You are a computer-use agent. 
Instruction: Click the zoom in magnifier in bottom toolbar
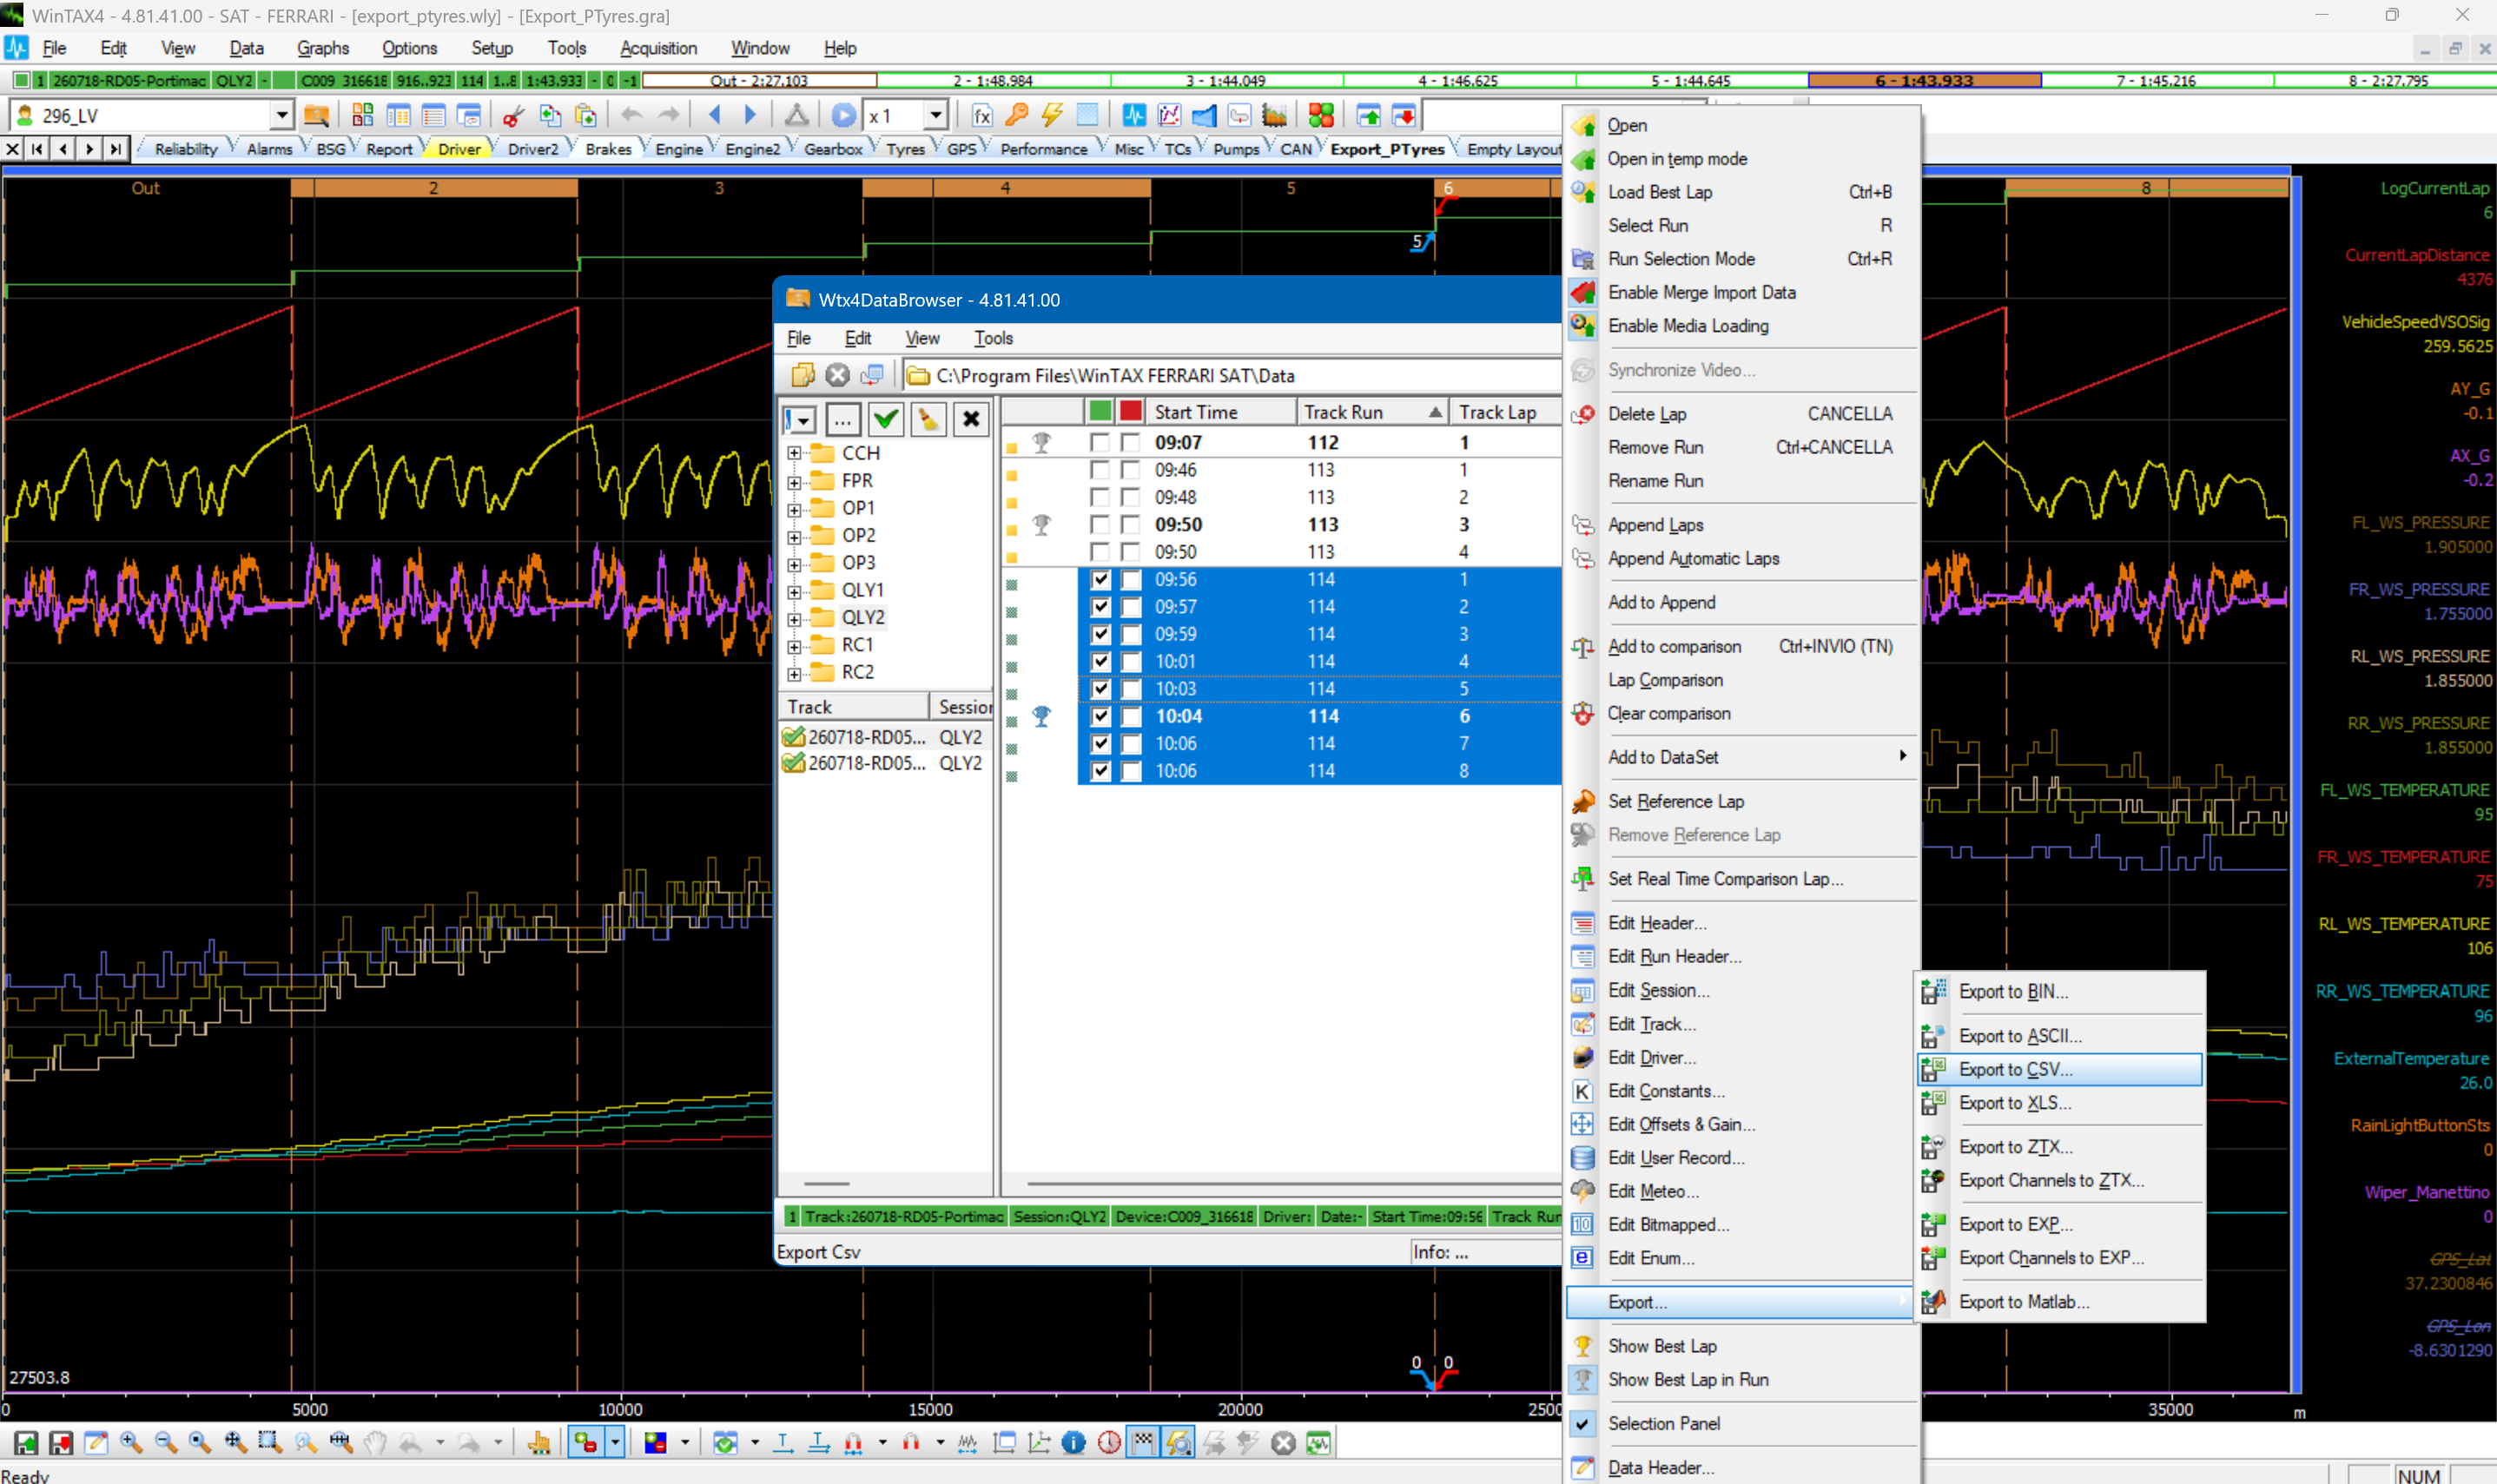[x=130, y=1442]
